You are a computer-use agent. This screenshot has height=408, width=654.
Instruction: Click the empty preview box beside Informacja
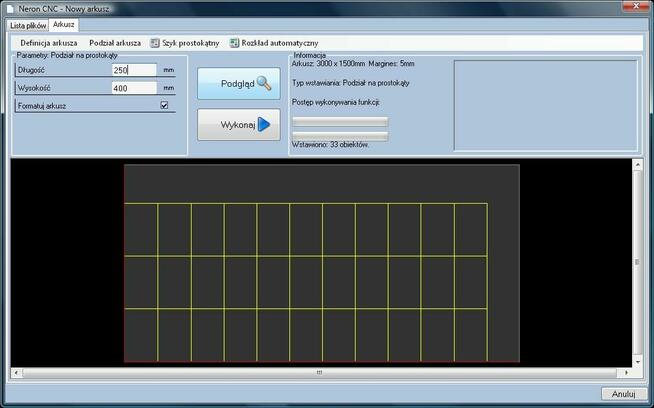click(545, 105)
